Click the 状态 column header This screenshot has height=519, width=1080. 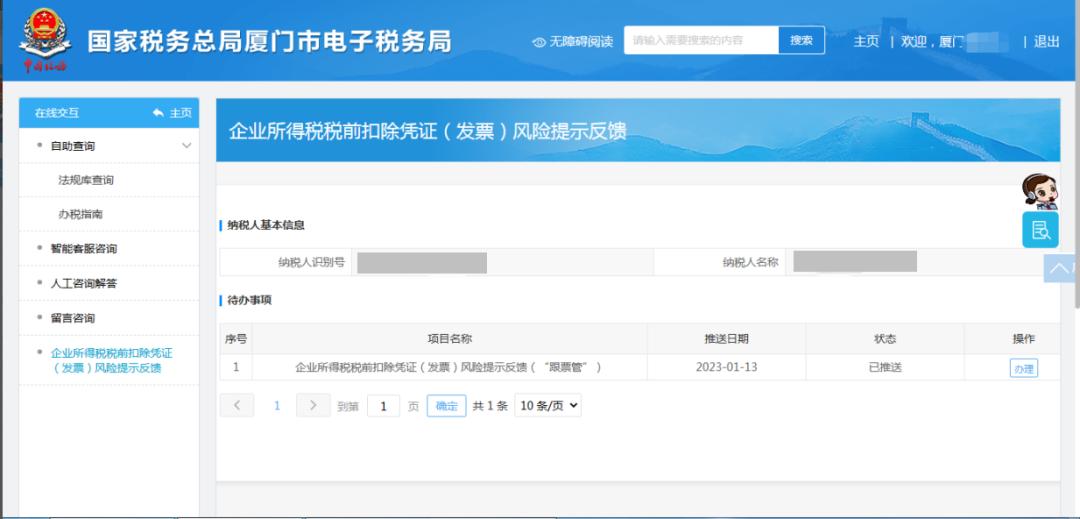coord(885,339)
